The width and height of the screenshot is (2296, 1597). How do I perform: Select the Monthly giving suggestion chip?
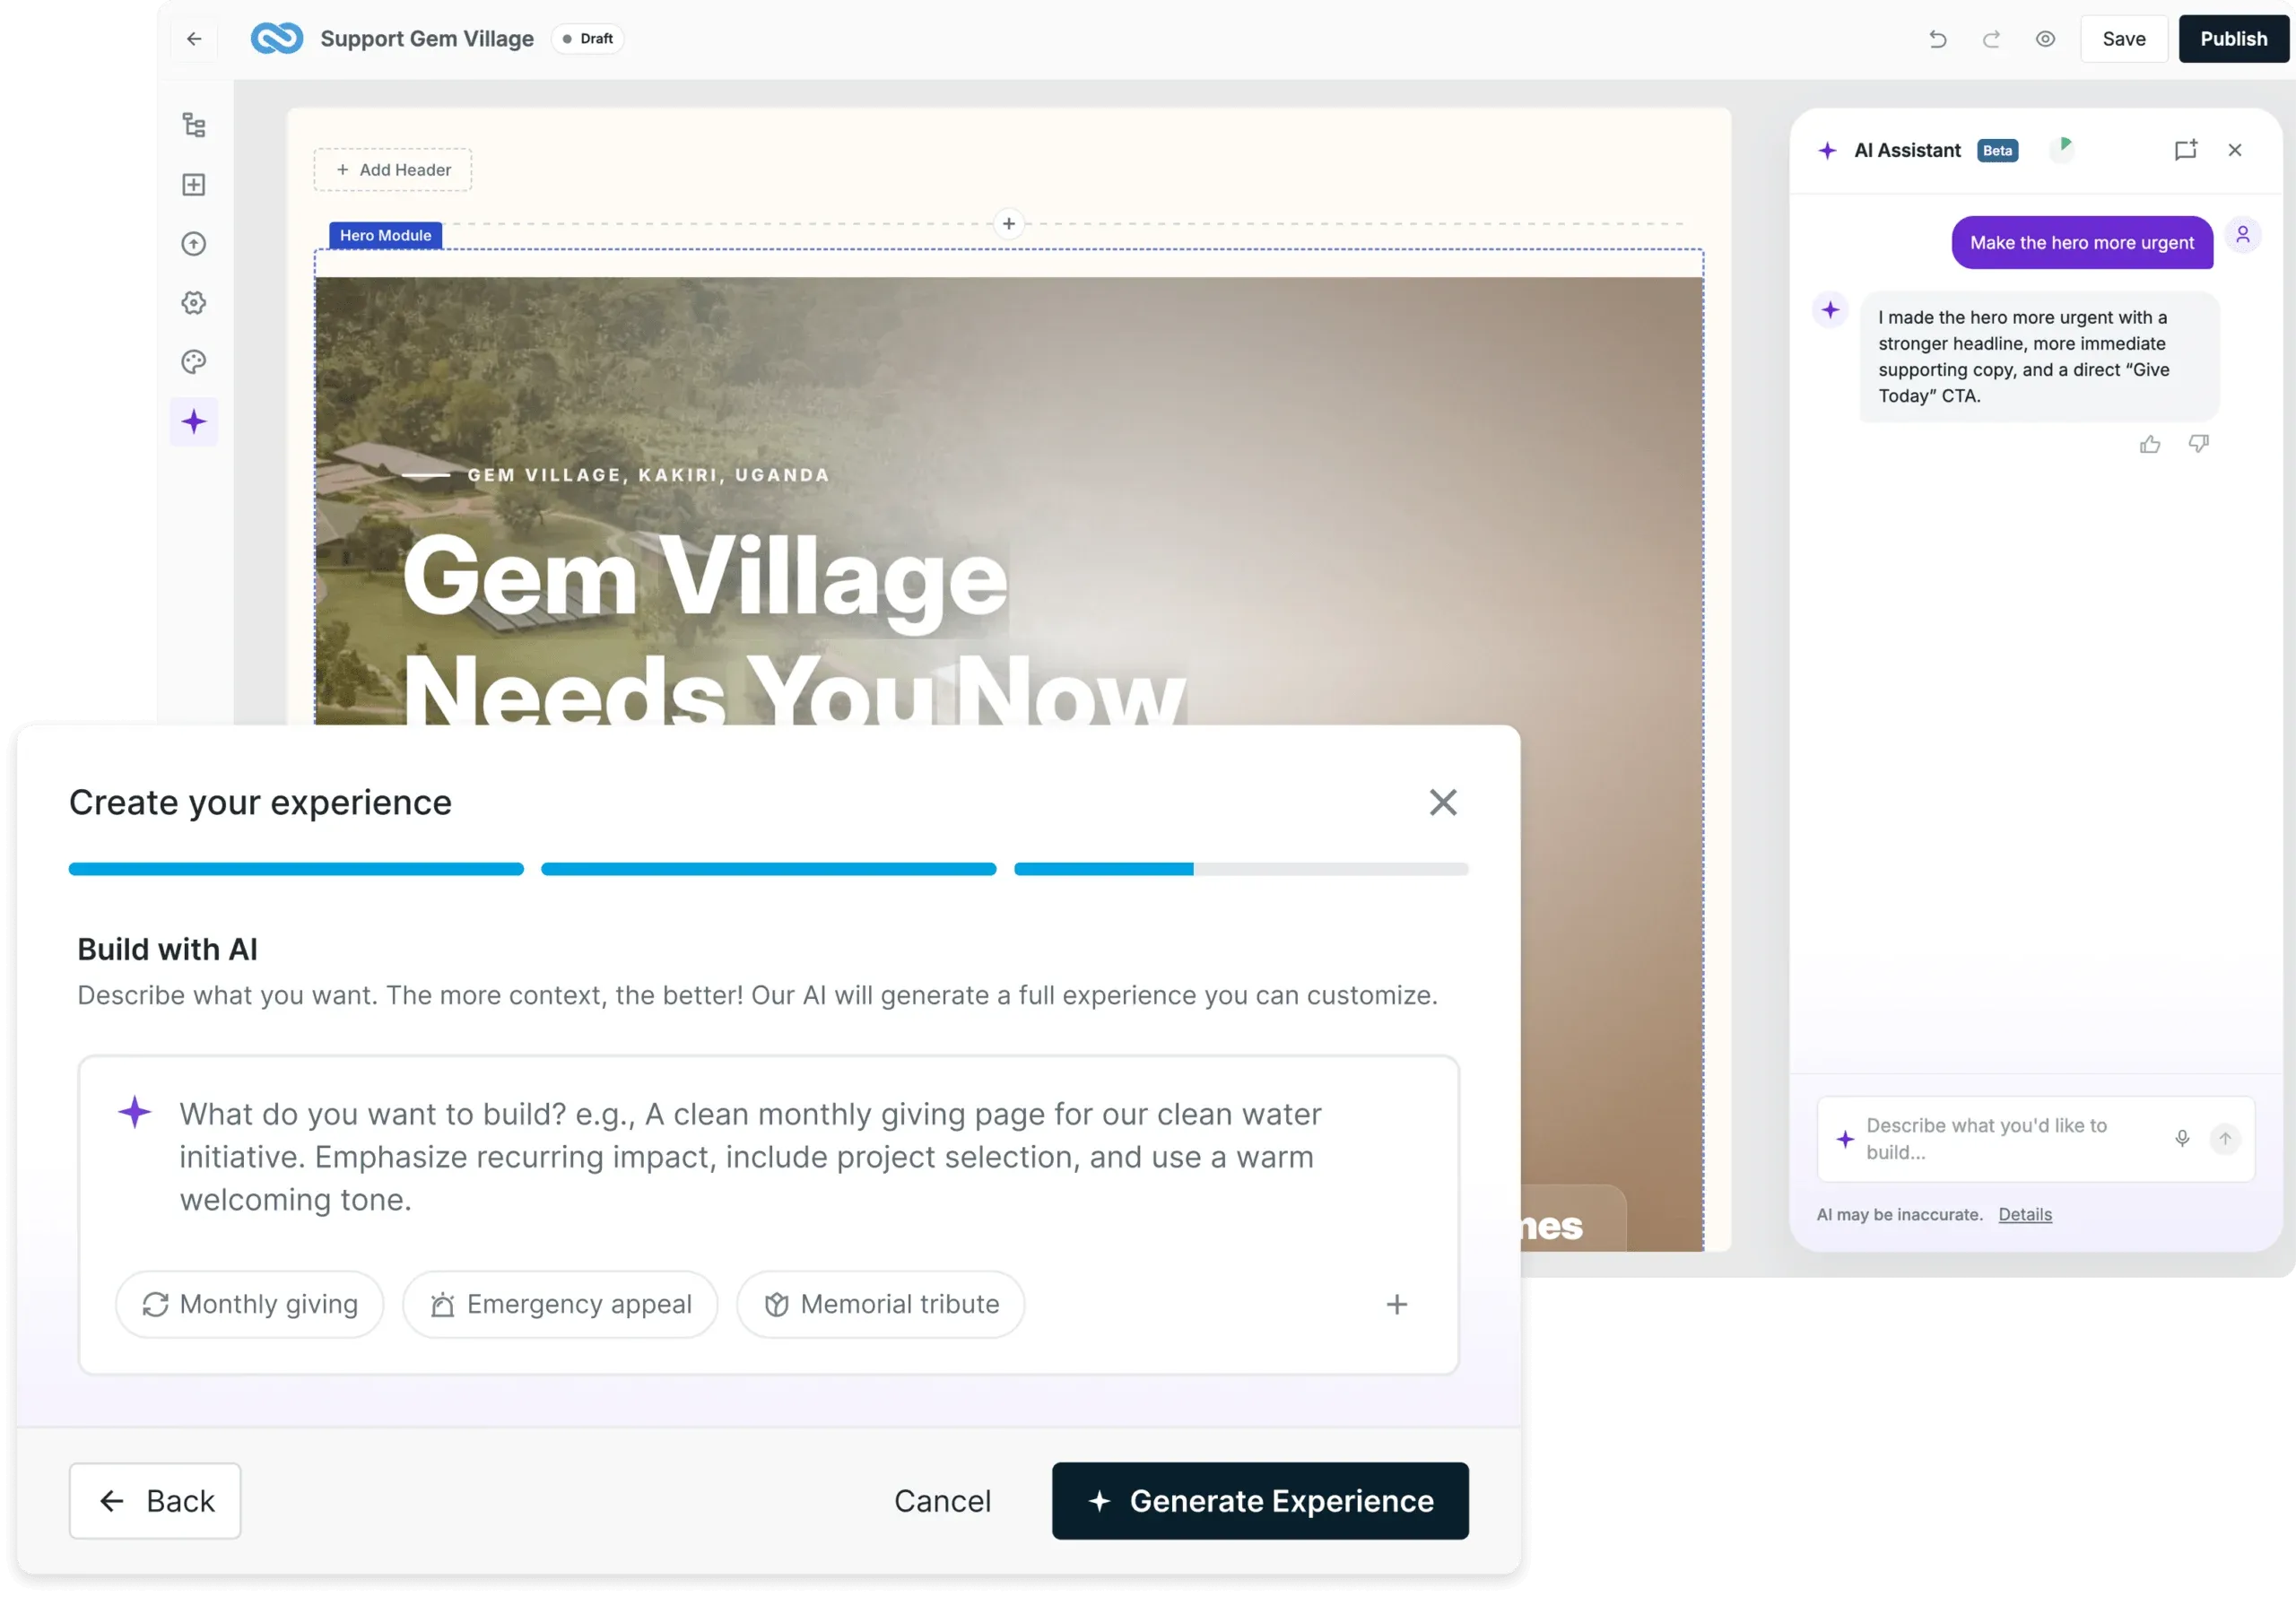pos(250,1304)
